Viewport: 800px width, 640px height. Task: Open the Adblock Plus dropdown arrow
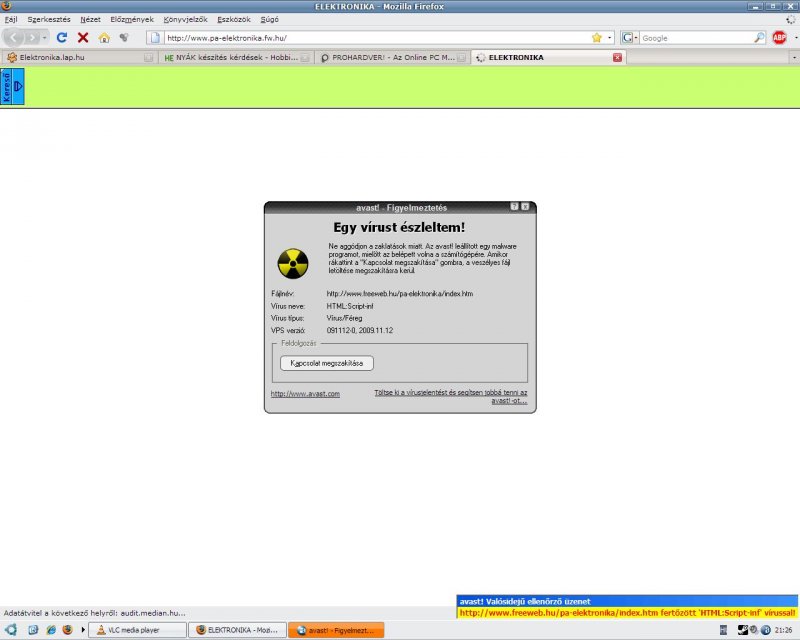(x=795, y=38)
